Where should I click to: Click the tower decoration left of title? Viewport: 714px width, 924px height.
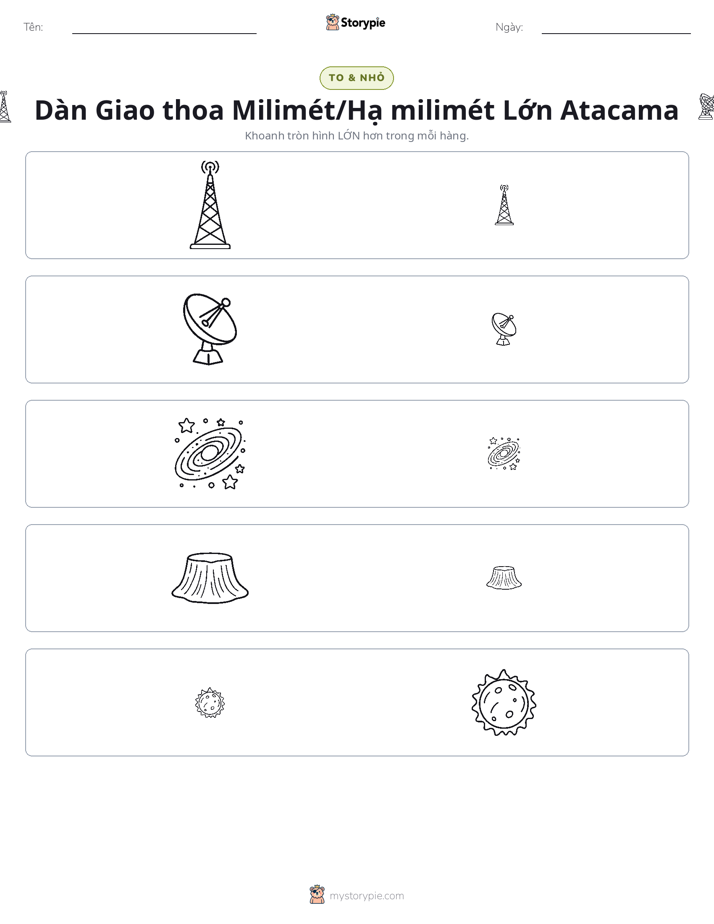pyautogui.click(x=5, y=107)
